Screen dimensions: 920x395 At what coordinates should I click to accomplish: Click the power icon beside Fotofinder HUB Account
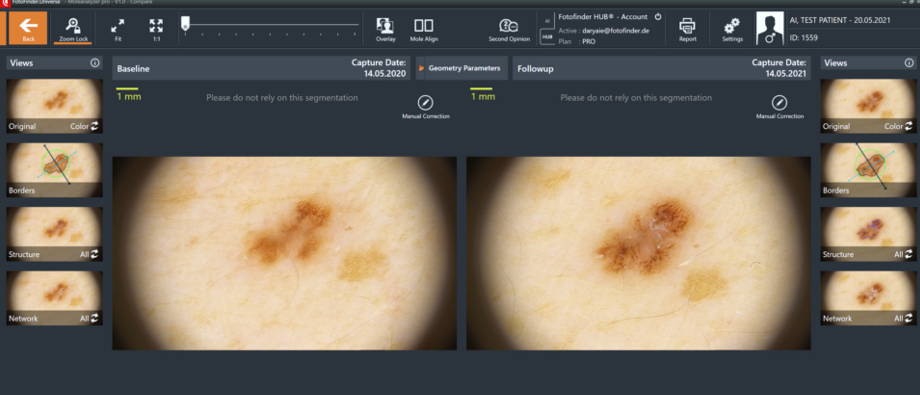coord(658,17)
